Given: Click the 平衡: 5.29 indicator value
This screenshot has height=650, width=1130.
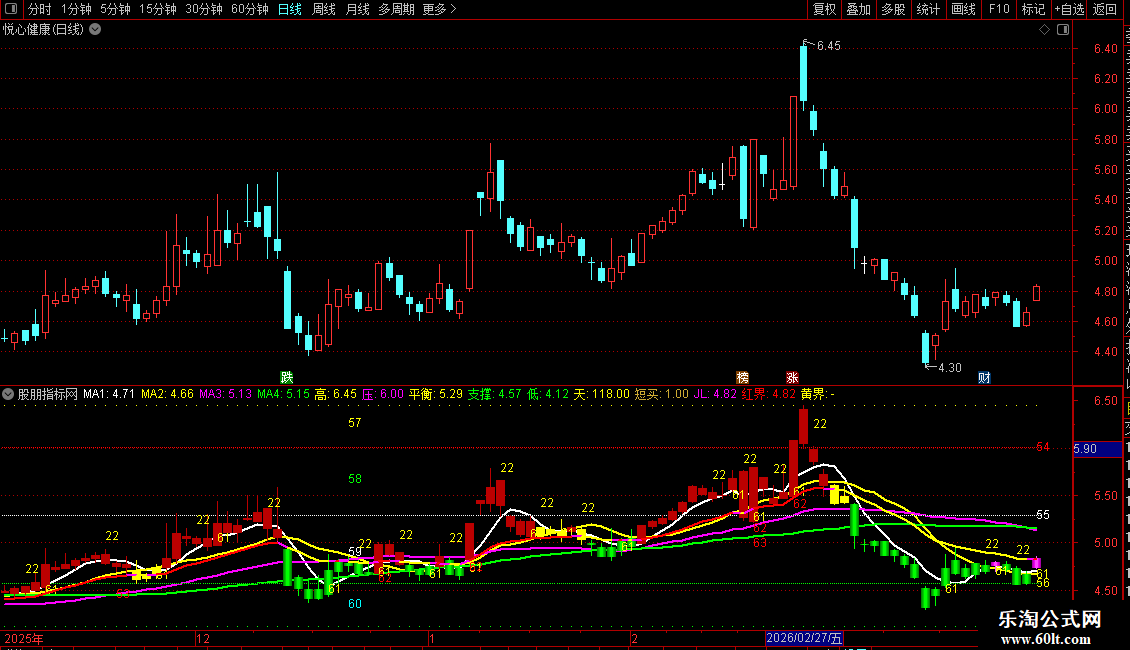Looking at the screenshot, I should click(436, 394).
